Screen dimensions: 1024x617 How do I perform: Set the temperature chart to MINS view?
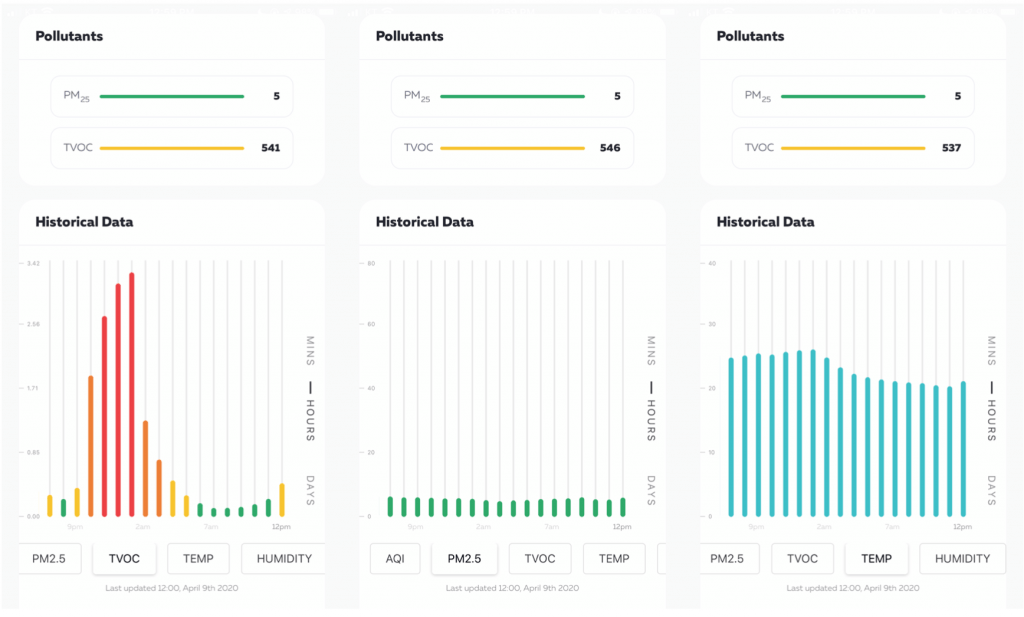point(992,352)
